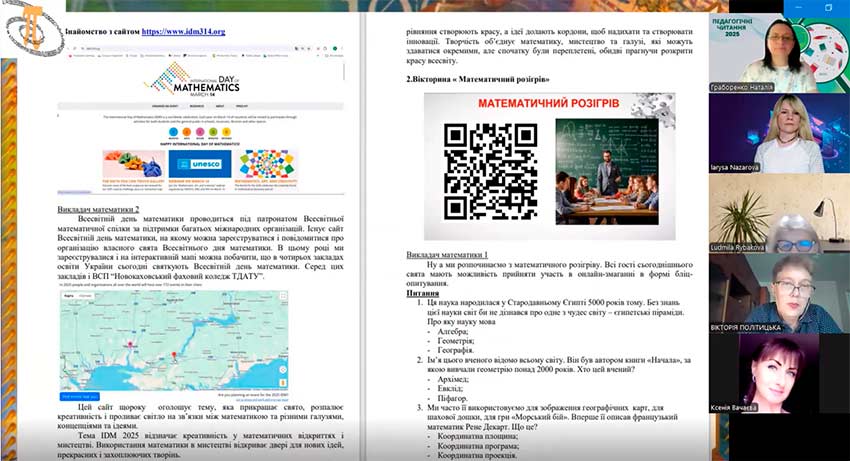Open the https://www.idm314.org hyperlink
This screenshot has width=850, height=461.
click(182, 31)
